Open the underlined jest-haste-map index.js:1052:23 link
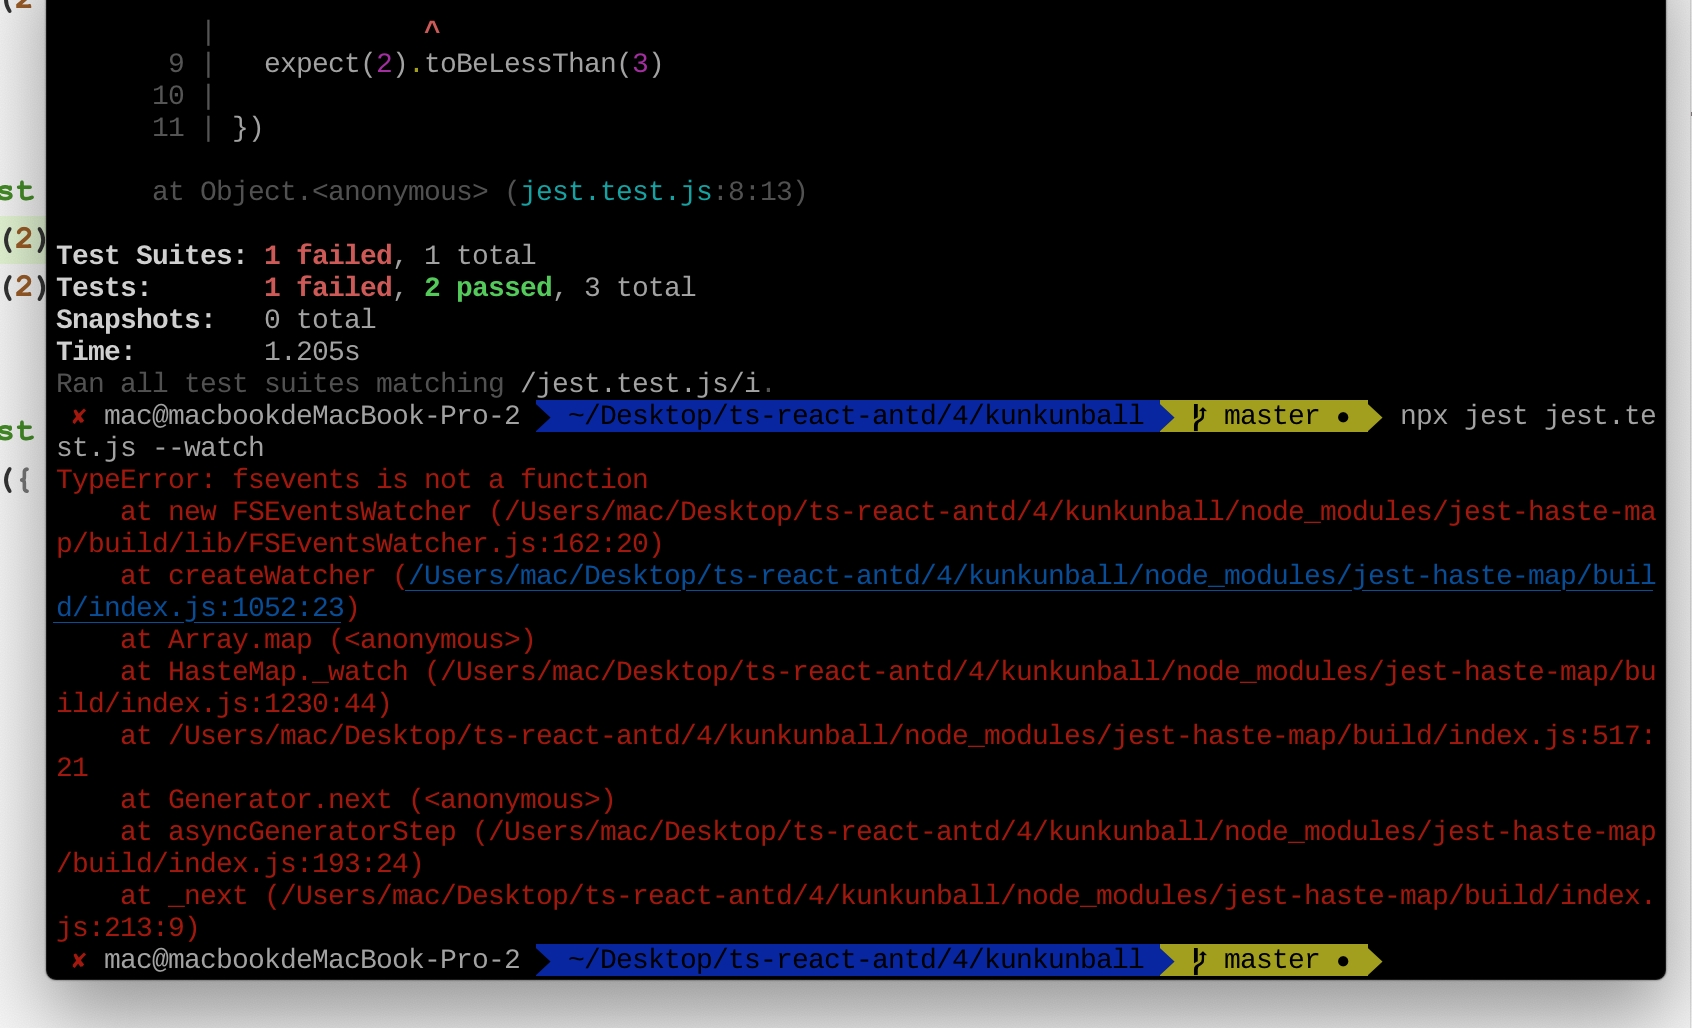The height and width of the screenshot is (1028, 1692). (x=856, y=592)
